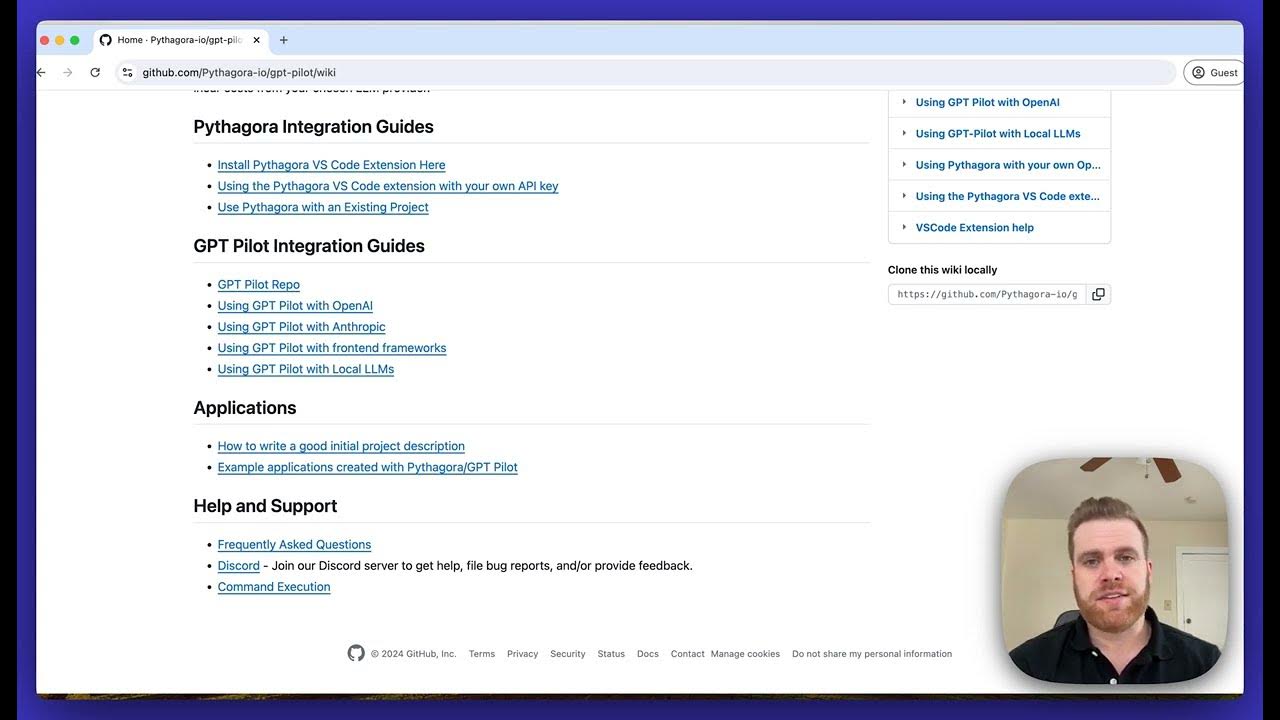Open the Command Execution link
1280x720 pixels.
(274, 587)
